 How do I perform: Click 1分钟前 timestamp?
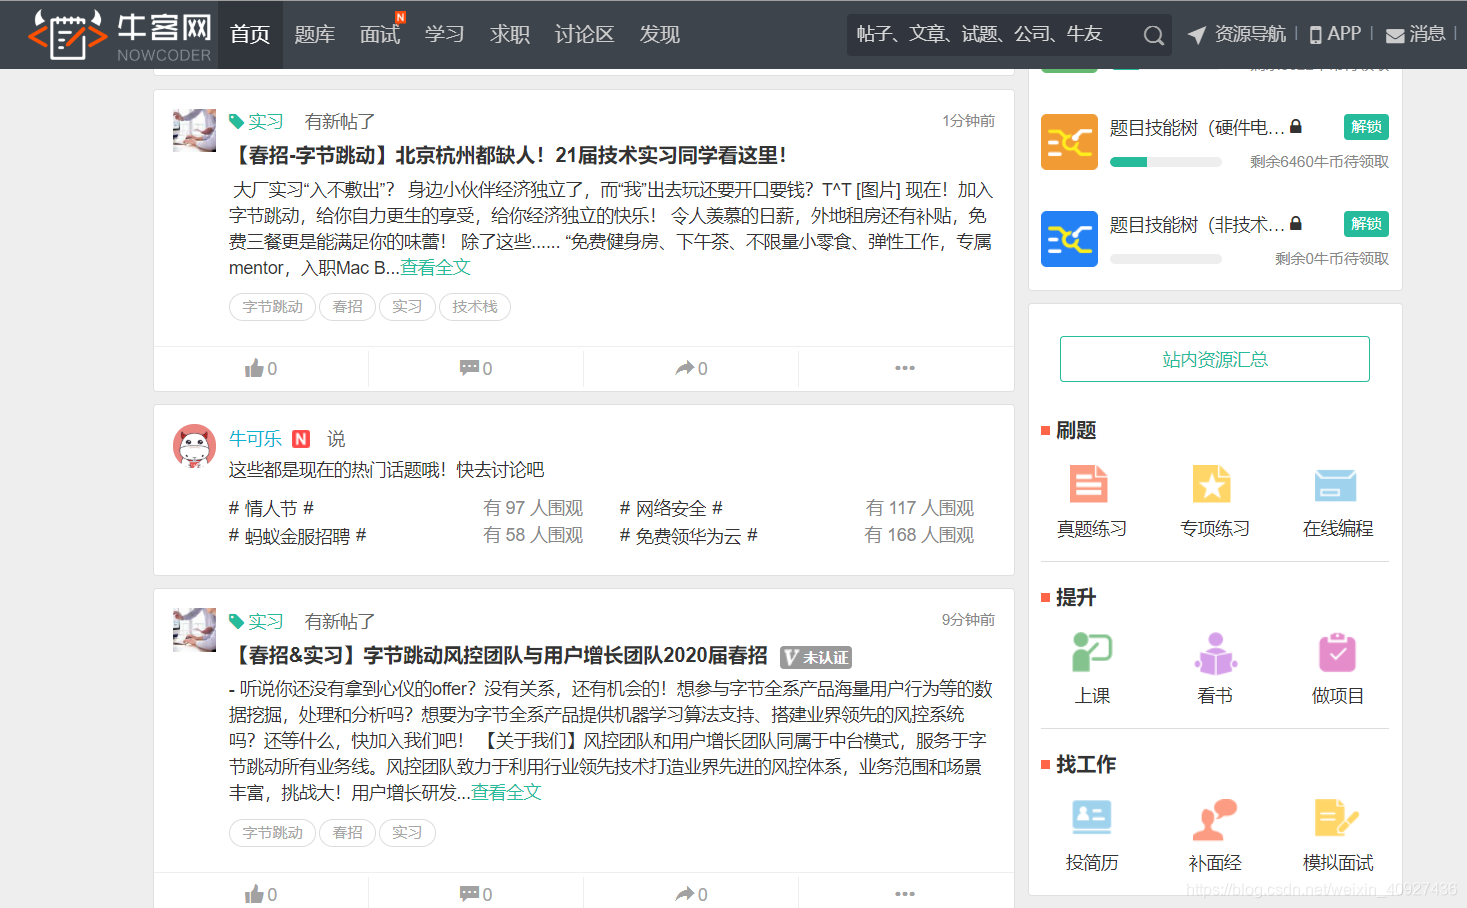pos(968,121)
